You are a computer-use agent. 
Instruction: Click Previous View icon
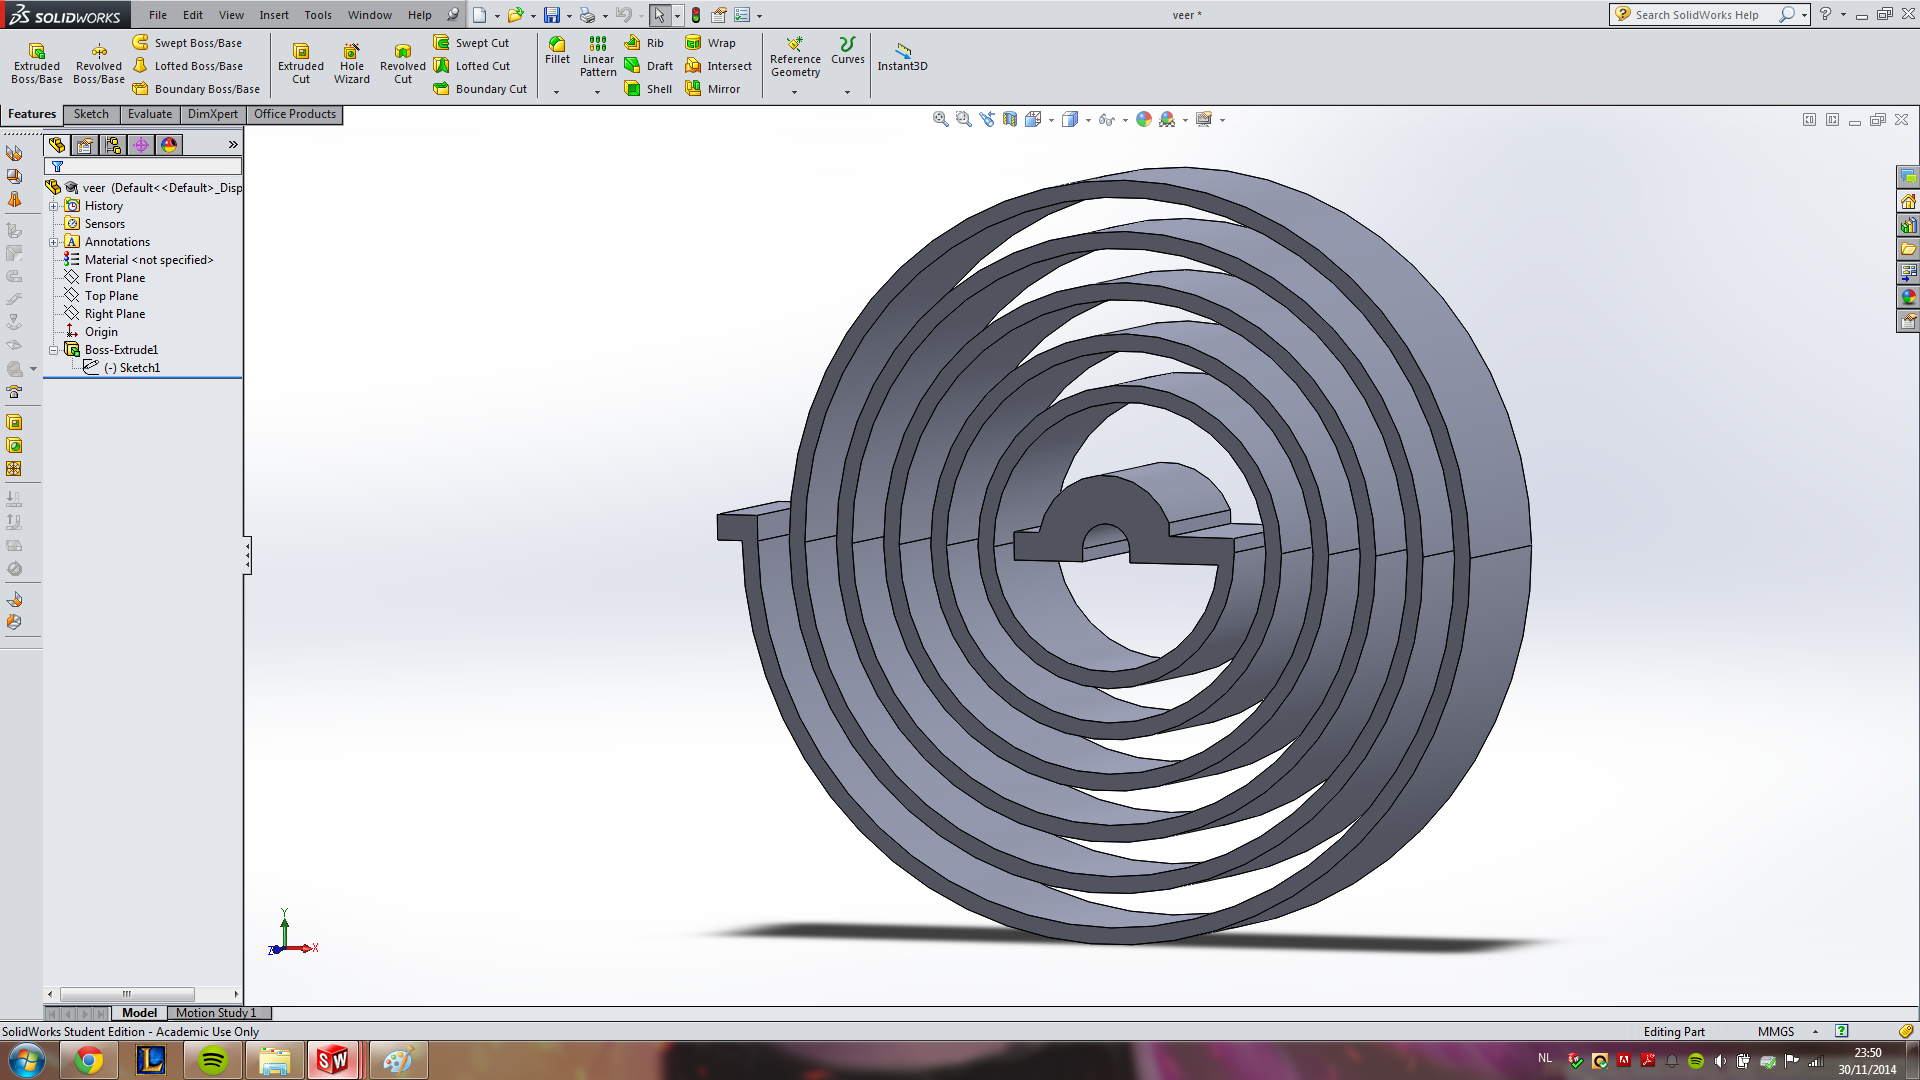987,120
